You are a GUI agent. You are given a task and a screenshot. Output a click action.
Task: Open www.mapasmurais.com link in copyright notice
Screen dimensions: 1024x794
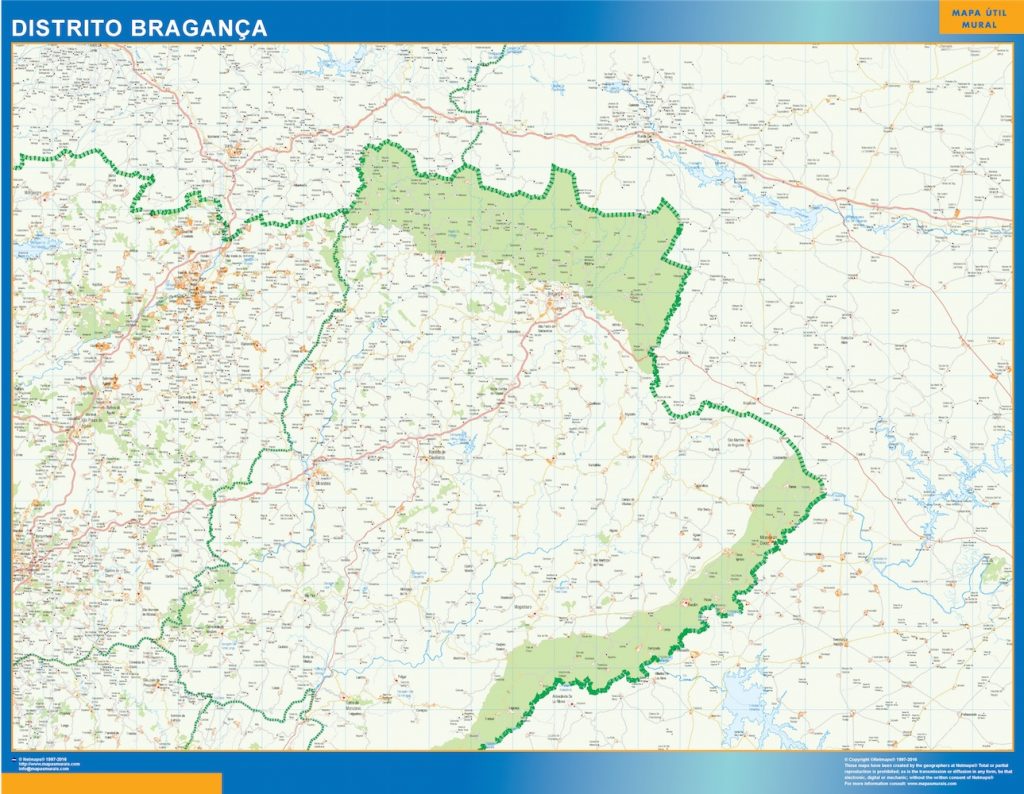click(x=933, y=783)
